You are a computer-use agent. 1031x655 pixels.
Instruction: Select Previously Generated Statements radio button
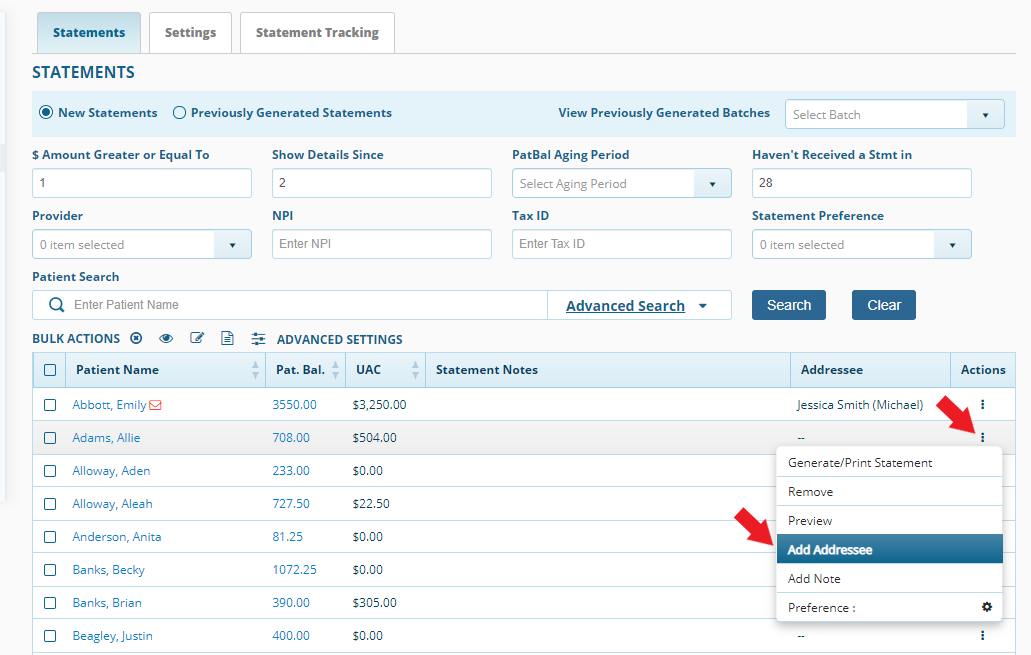(x=179, y=112)
